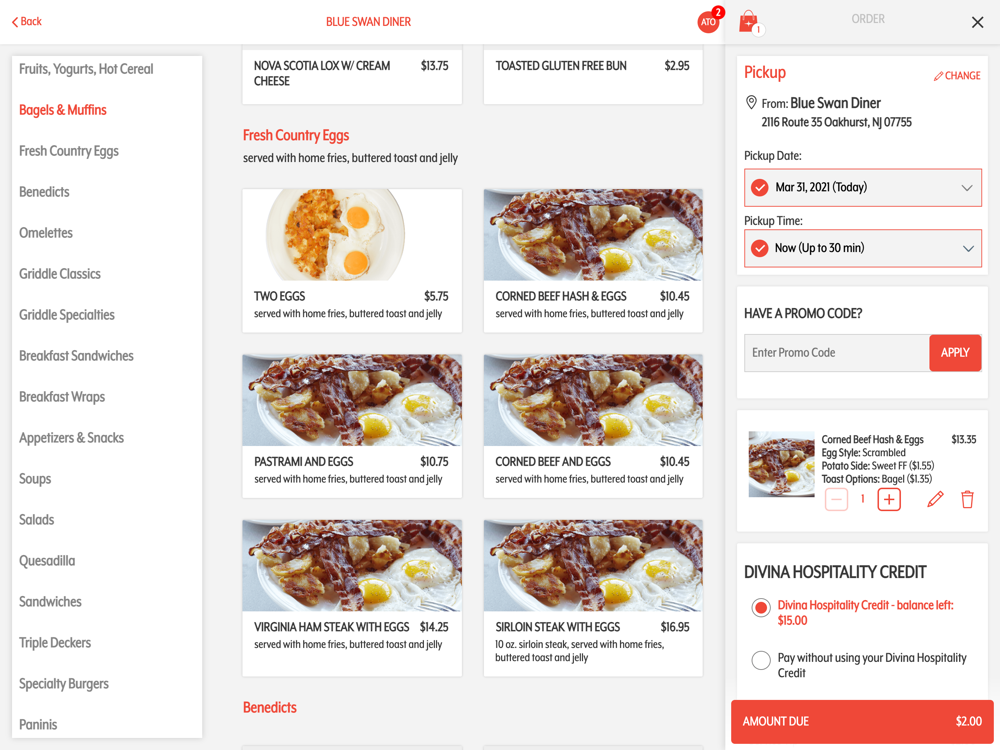Open the Omelettes menu category
Image resolution: width=1000 pixels, height=750 pixels.
pos(46,233)
